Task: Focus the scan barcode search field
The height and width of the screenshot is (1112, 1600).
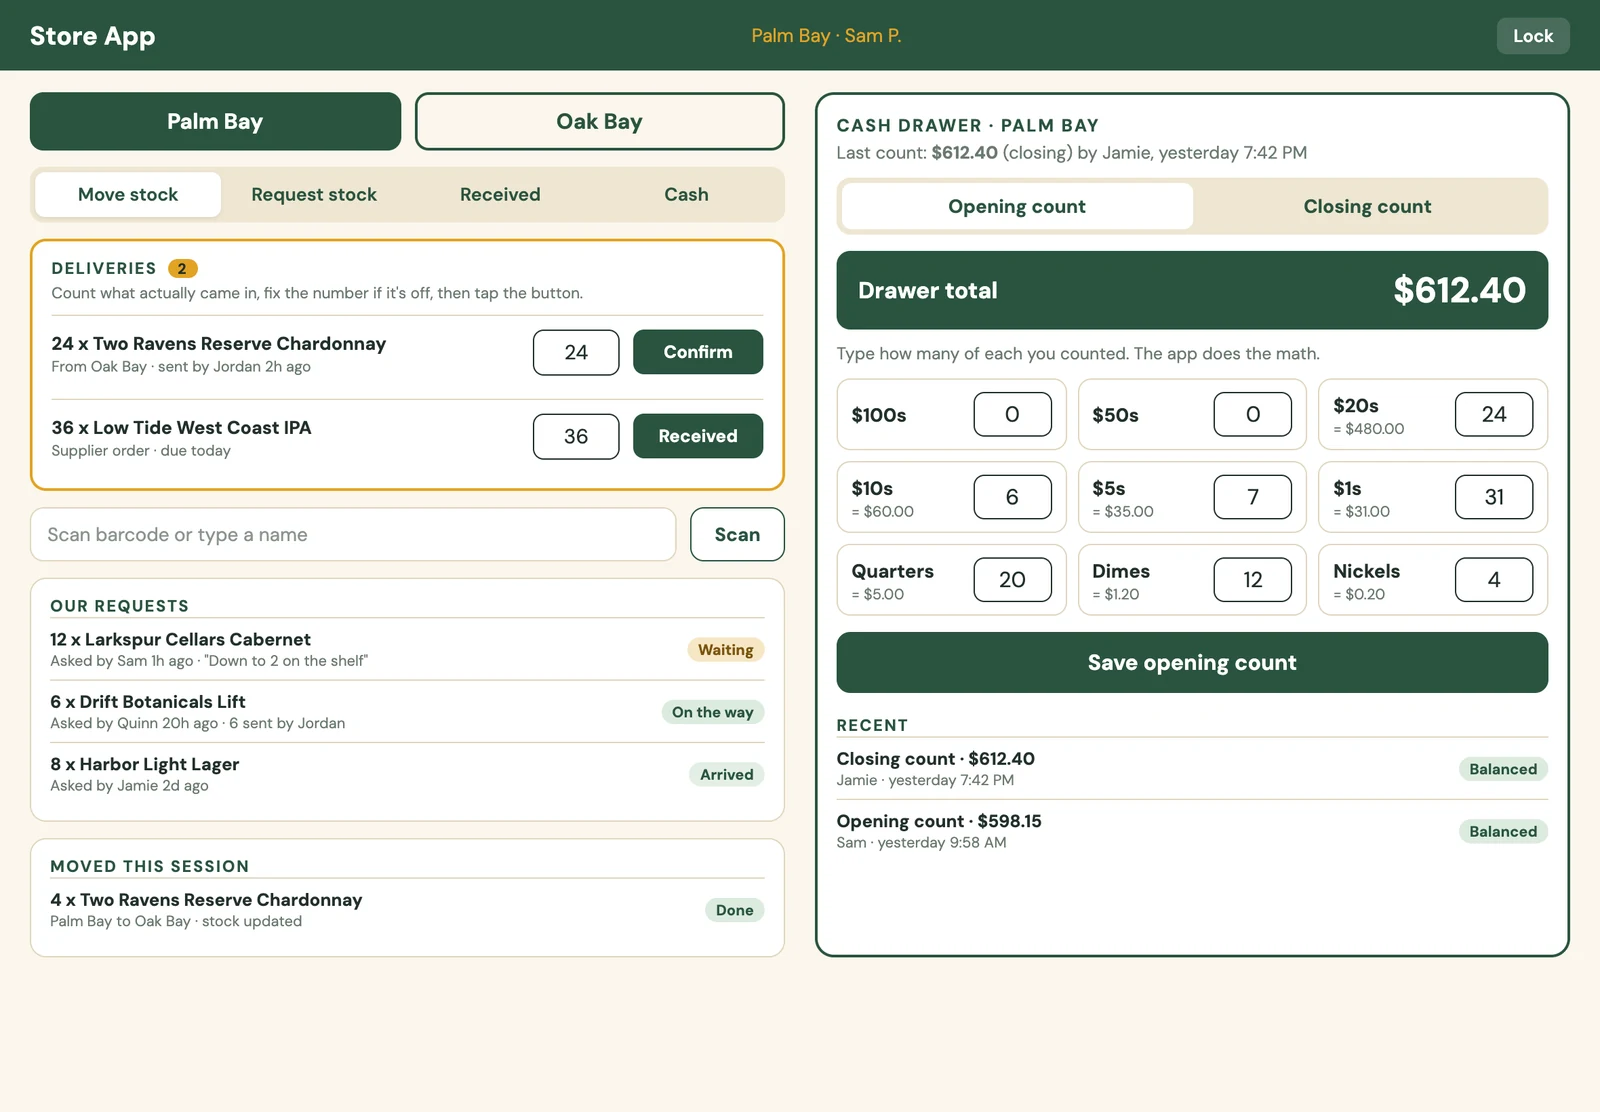Action: click(353, 535)
